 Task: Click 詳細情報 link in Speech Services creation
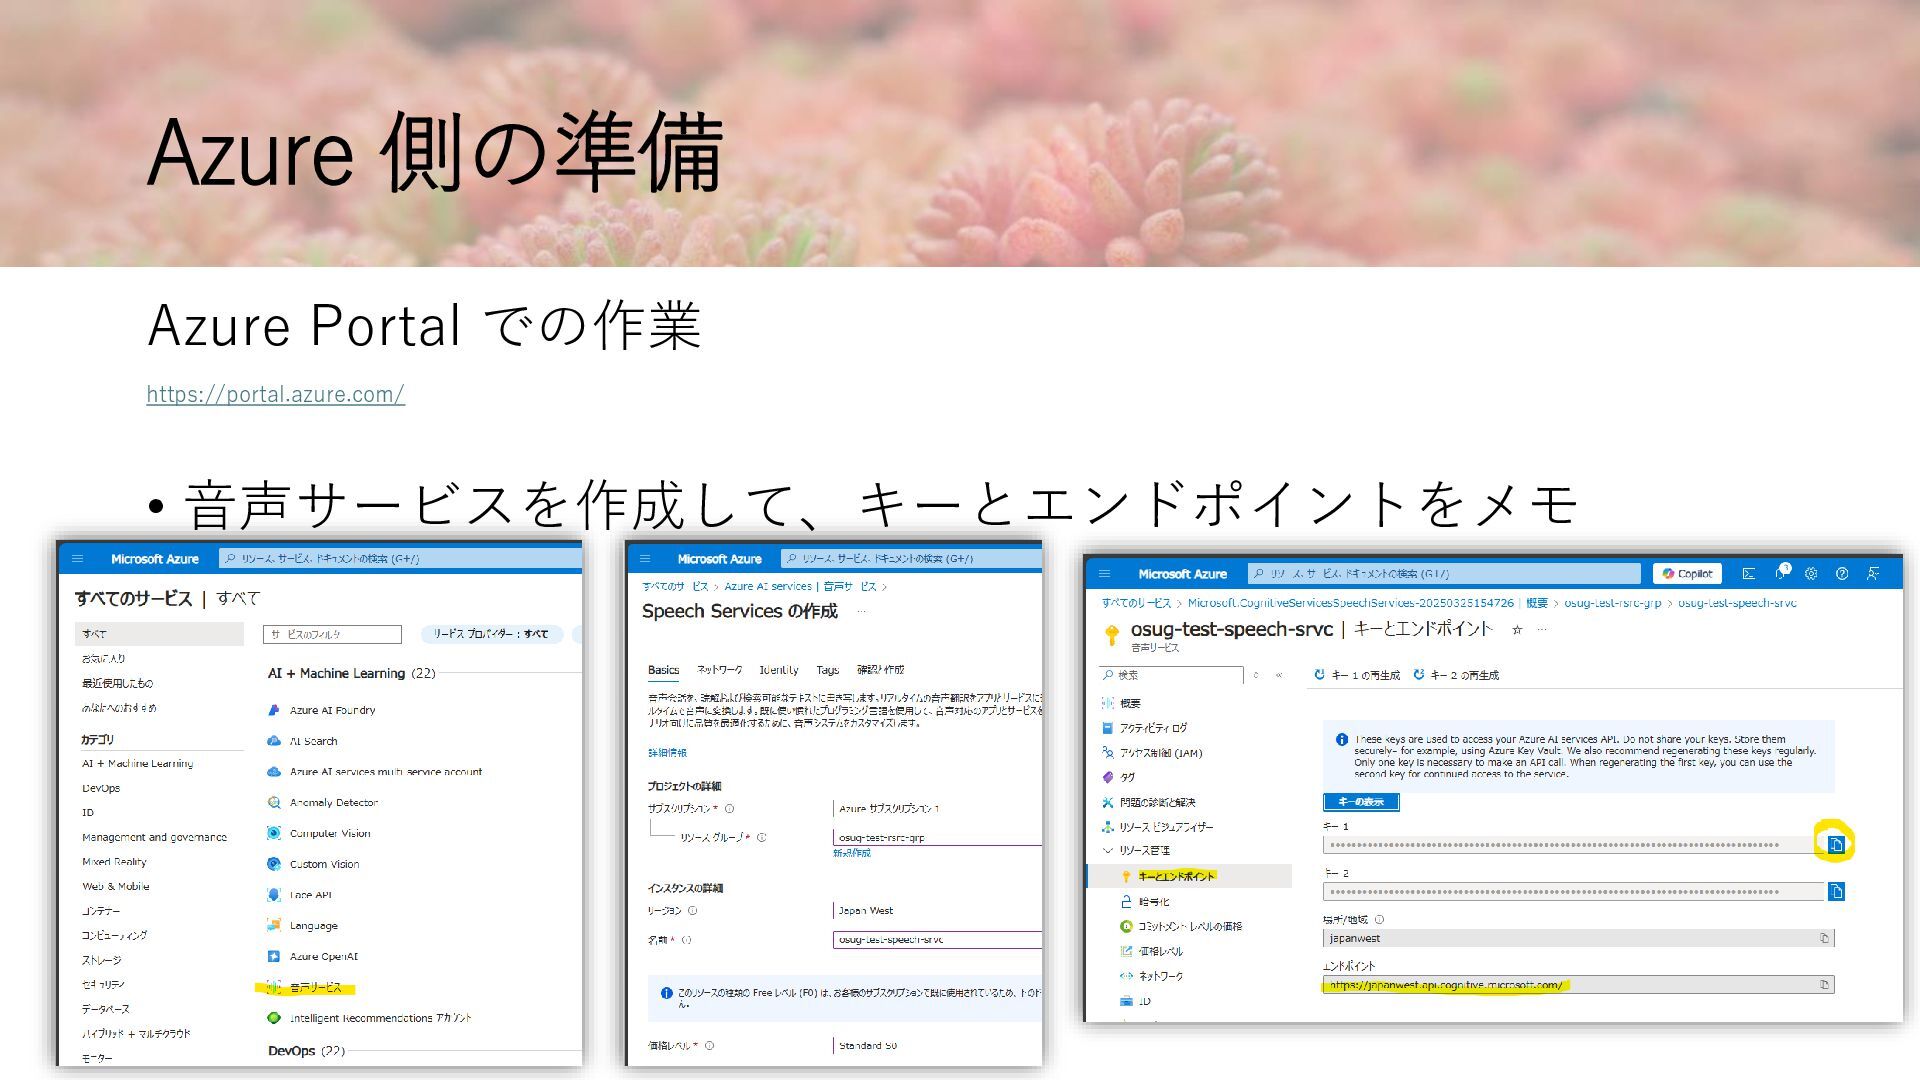pos(667,753)
